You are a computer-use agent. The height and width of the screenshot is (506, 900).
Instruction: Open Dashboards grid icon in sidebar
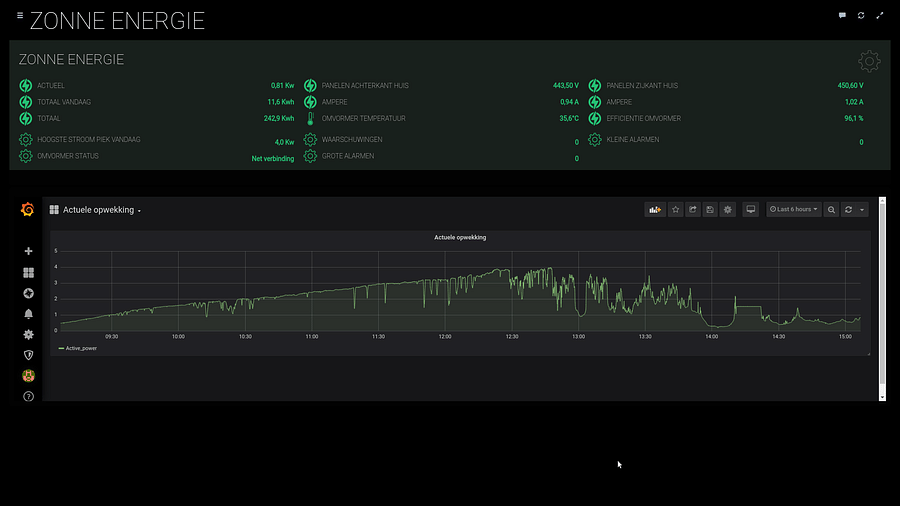point(28,272)
